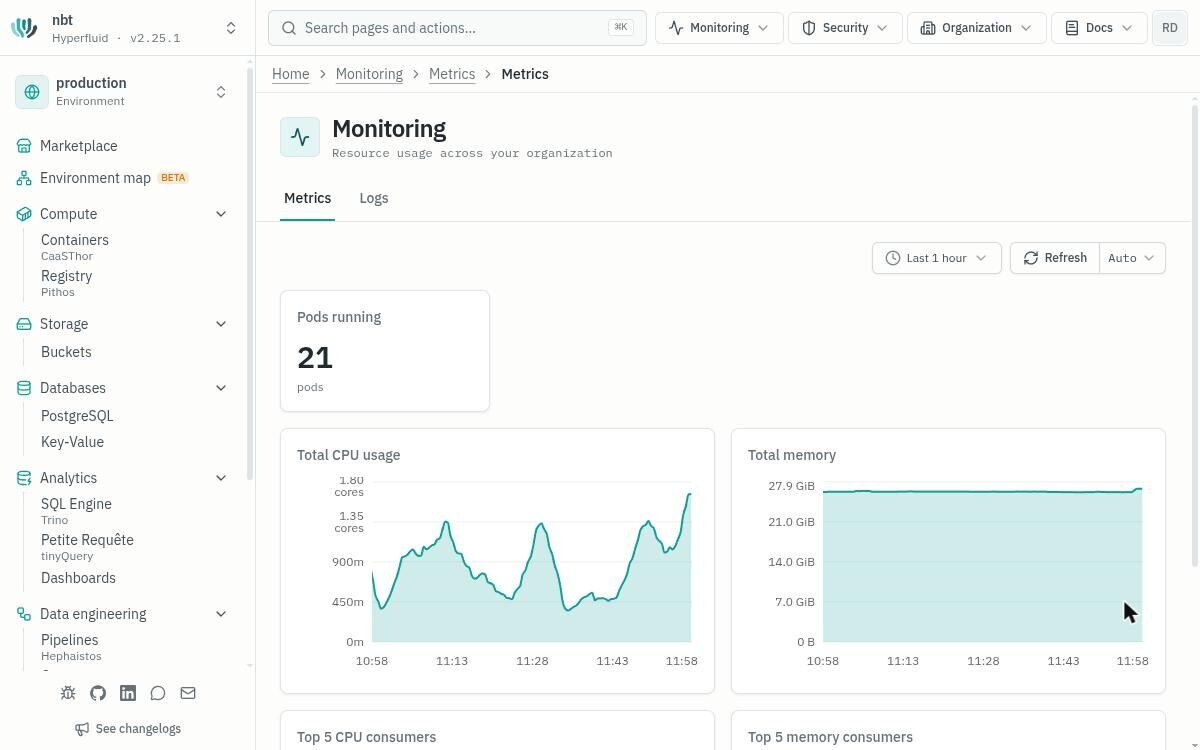The width and height of the screenshot is (1200, 750).
Task: Click the RD user avatar button
Action: [1170, 28]
